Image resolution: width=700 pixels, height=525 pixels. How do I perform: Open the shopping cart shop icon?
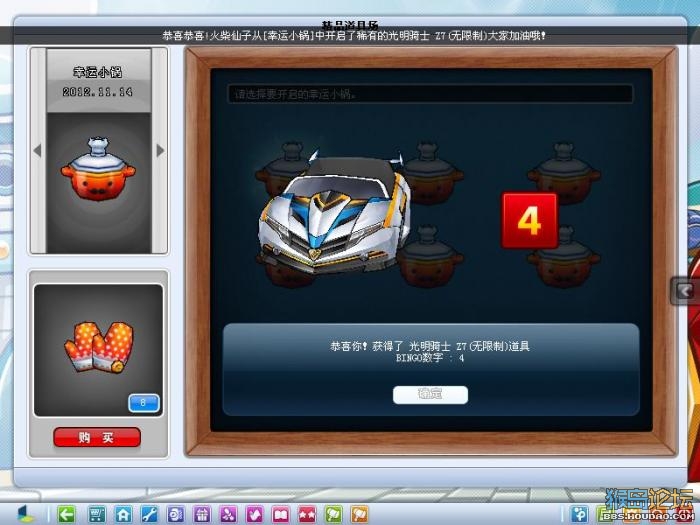click(96, 514)
